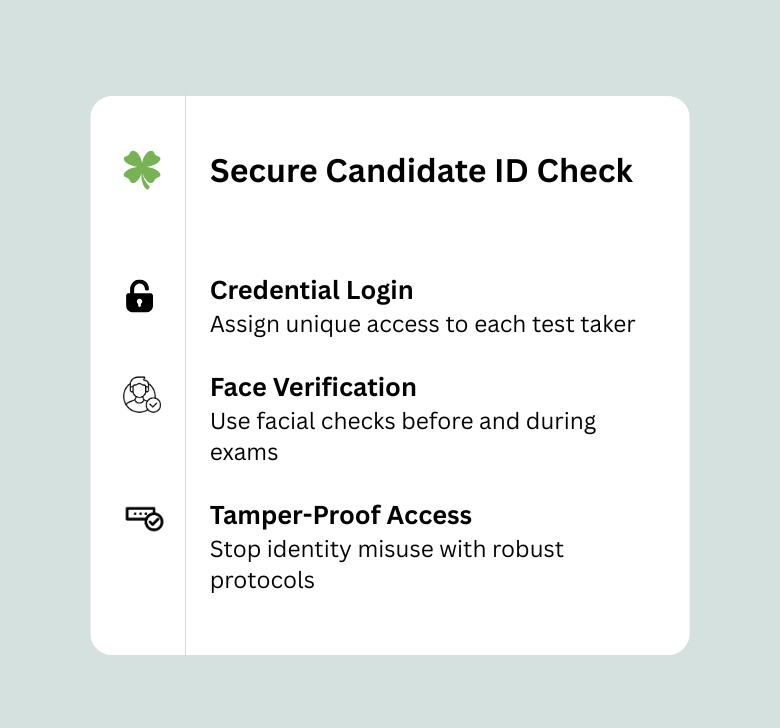The image size is (780, 728).
Task: Click the "Credential Login" heading
Action: tap(311, 290)
